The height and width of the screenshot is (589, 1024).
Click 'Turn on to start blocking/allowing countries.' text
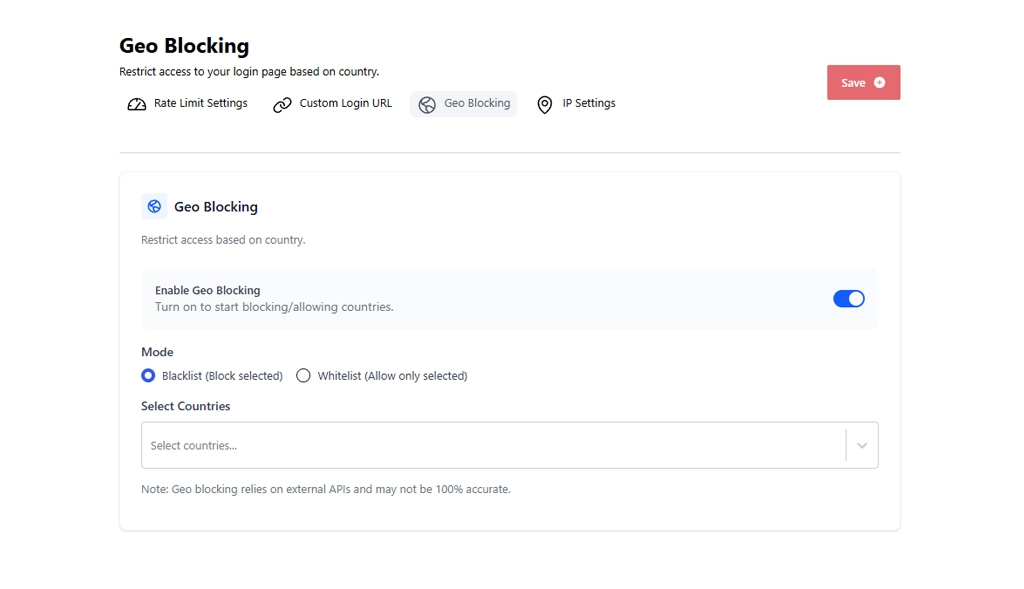click(x=274, y=307)
